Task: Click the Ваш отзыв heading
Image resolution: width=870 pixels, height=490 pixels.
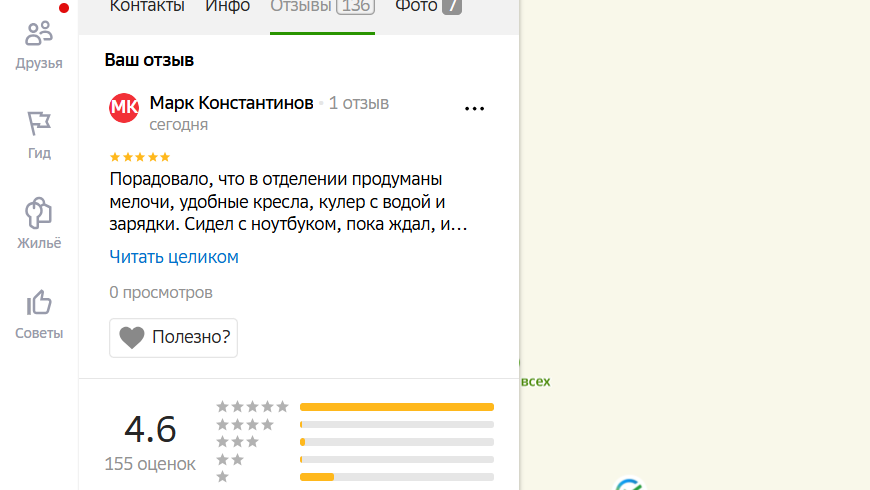Action: 149,60
